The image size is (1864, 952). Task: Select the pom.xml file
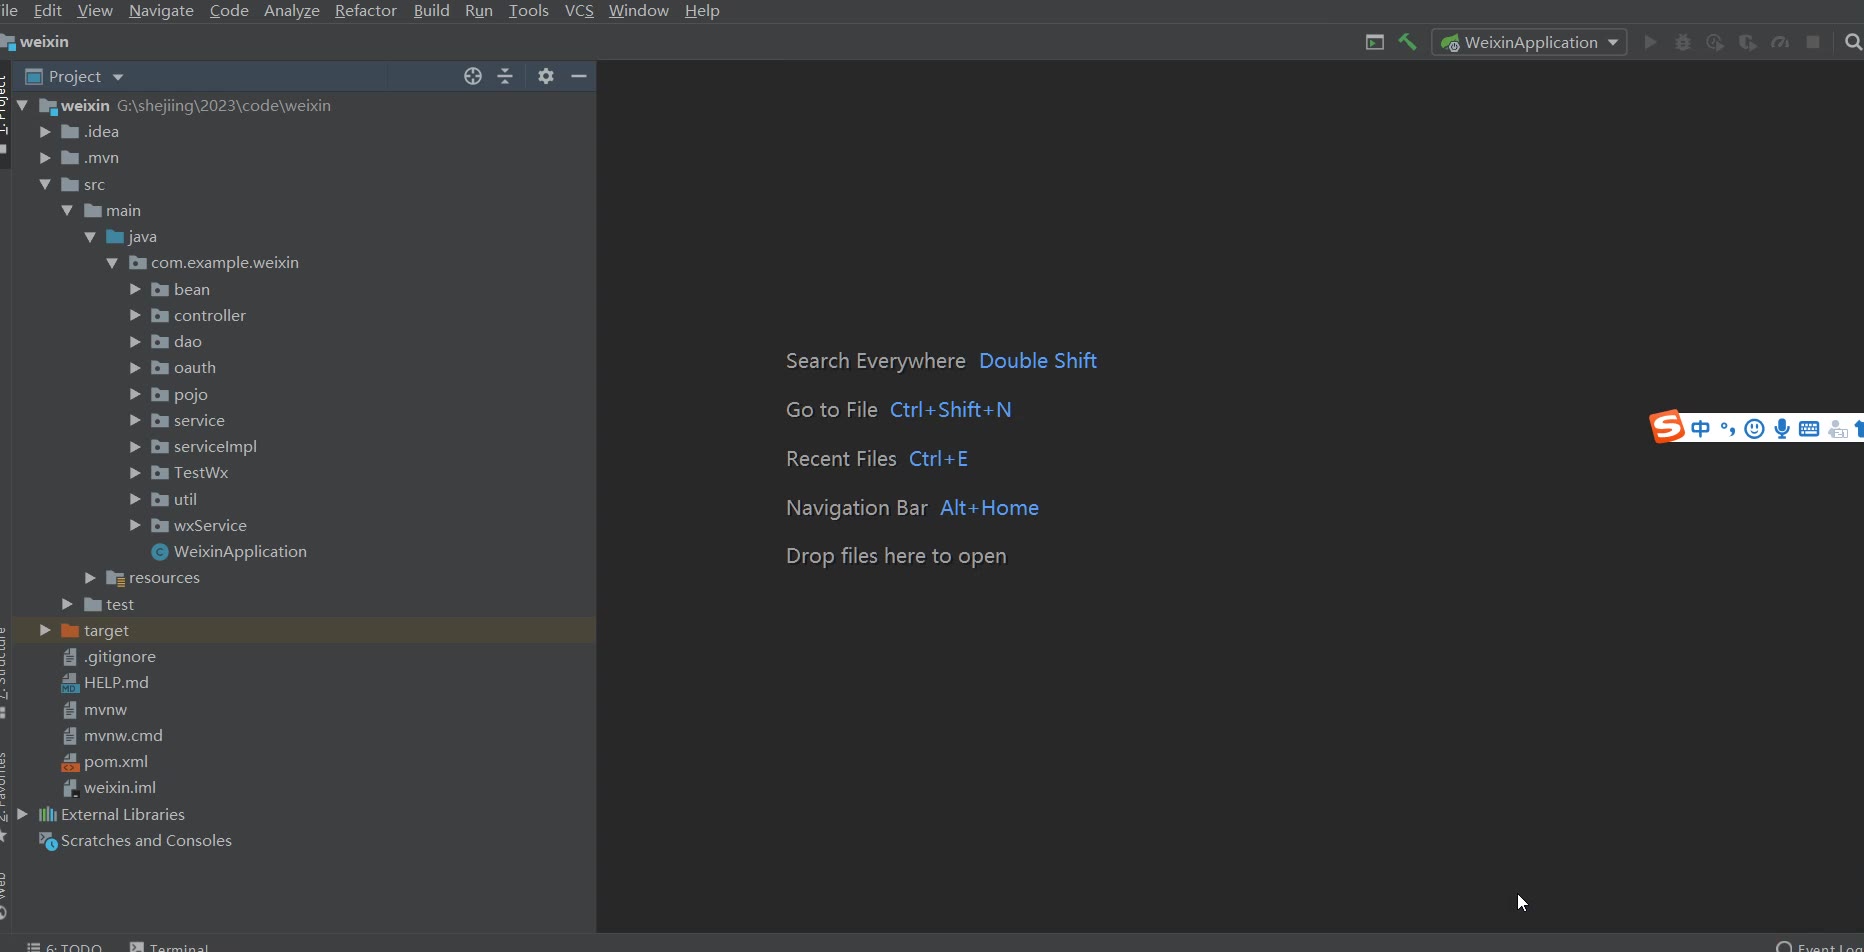point(116,761)
